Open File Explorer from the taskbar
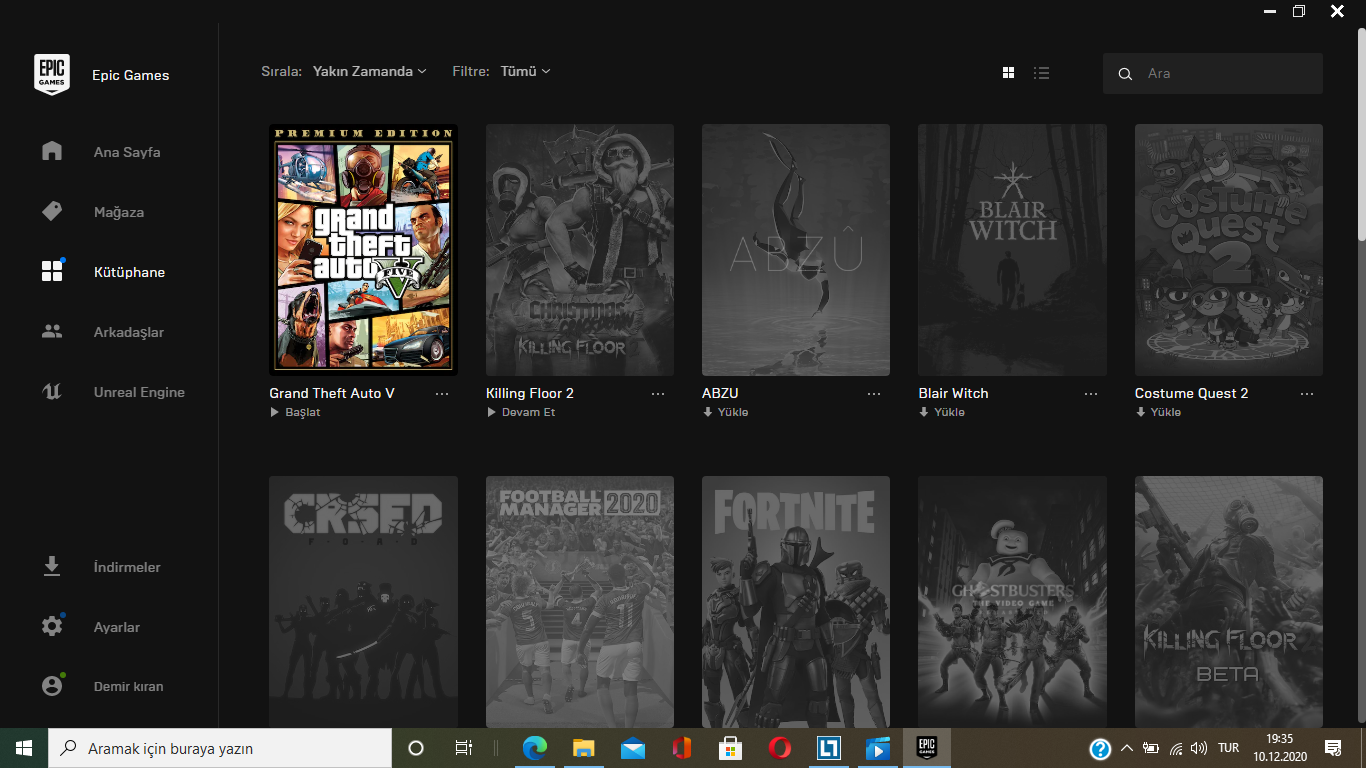 584,748
